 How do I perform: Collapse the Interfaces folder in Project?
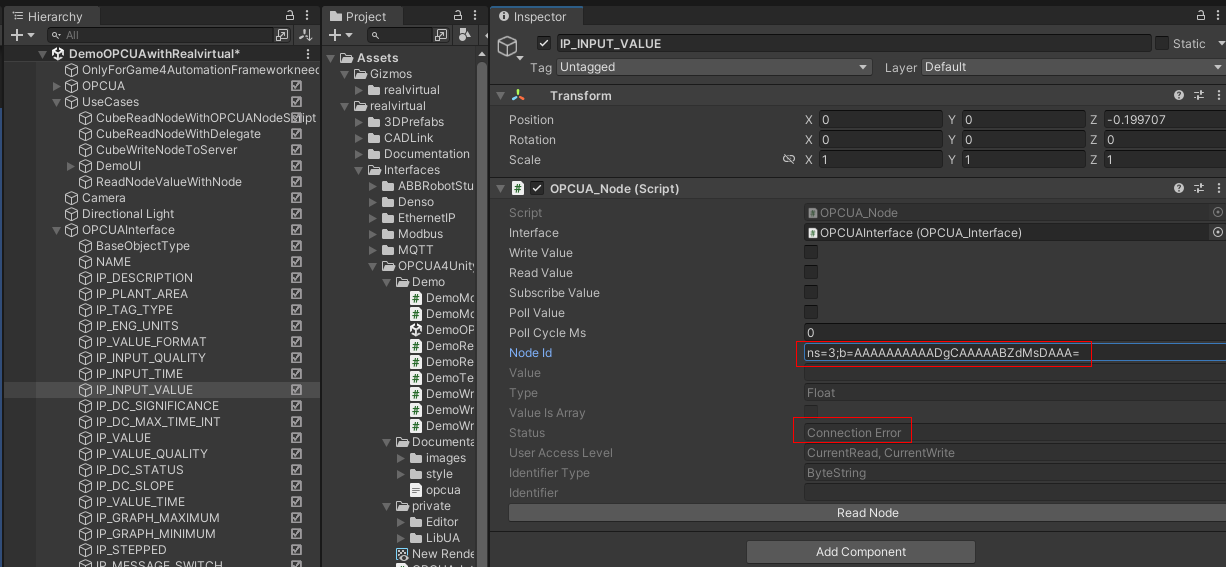coord(361,170)
